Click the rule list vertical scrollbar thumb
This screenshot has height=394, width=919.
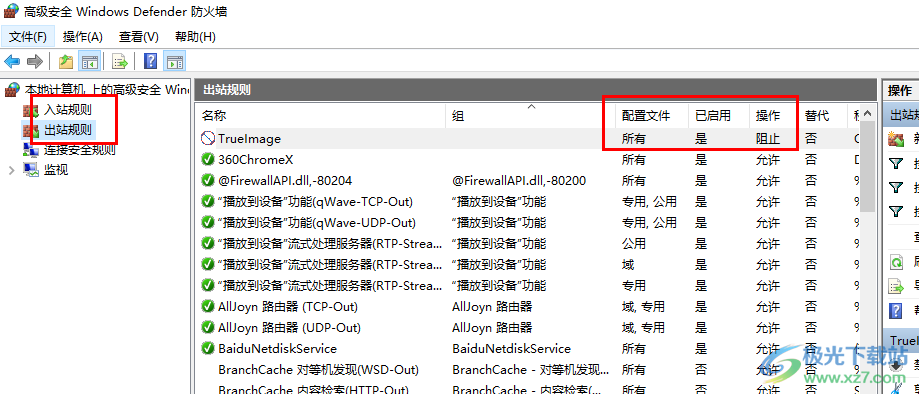(868, 166)
